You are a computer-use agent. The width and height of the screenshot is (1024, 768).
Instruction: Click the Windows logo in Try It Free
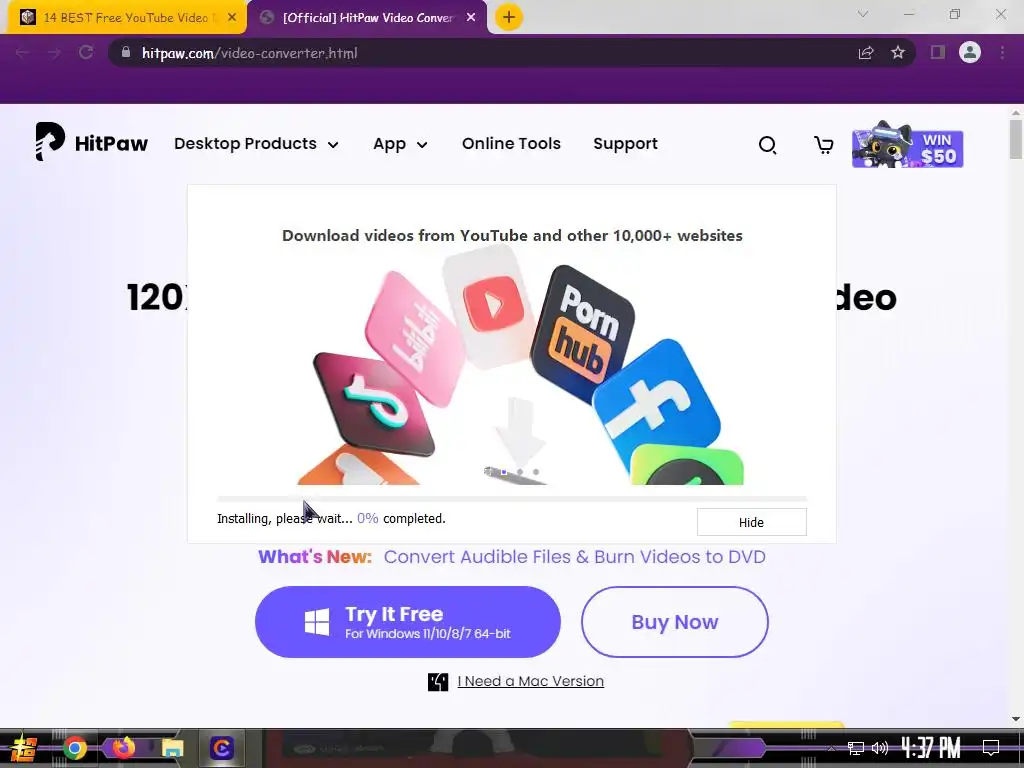tap(317, 622)
